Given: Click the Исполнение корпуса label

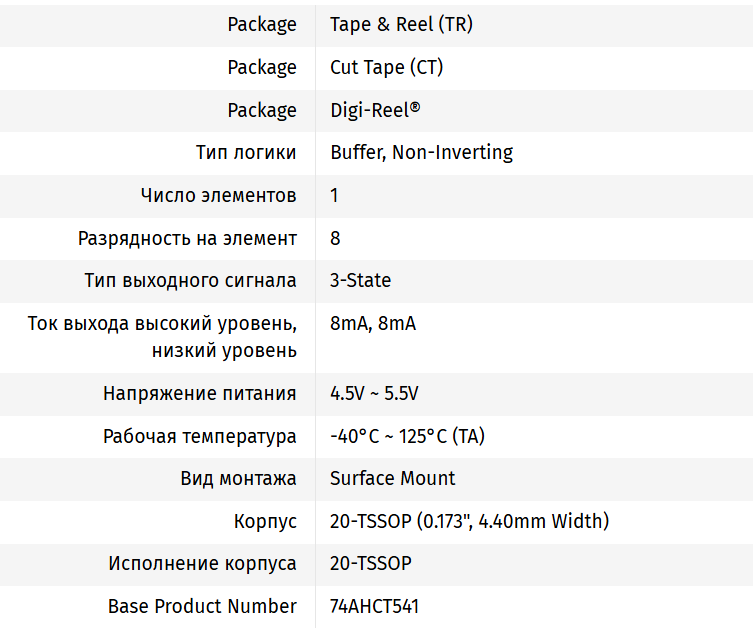Looking at the screenshot, I should coord(202,563).
